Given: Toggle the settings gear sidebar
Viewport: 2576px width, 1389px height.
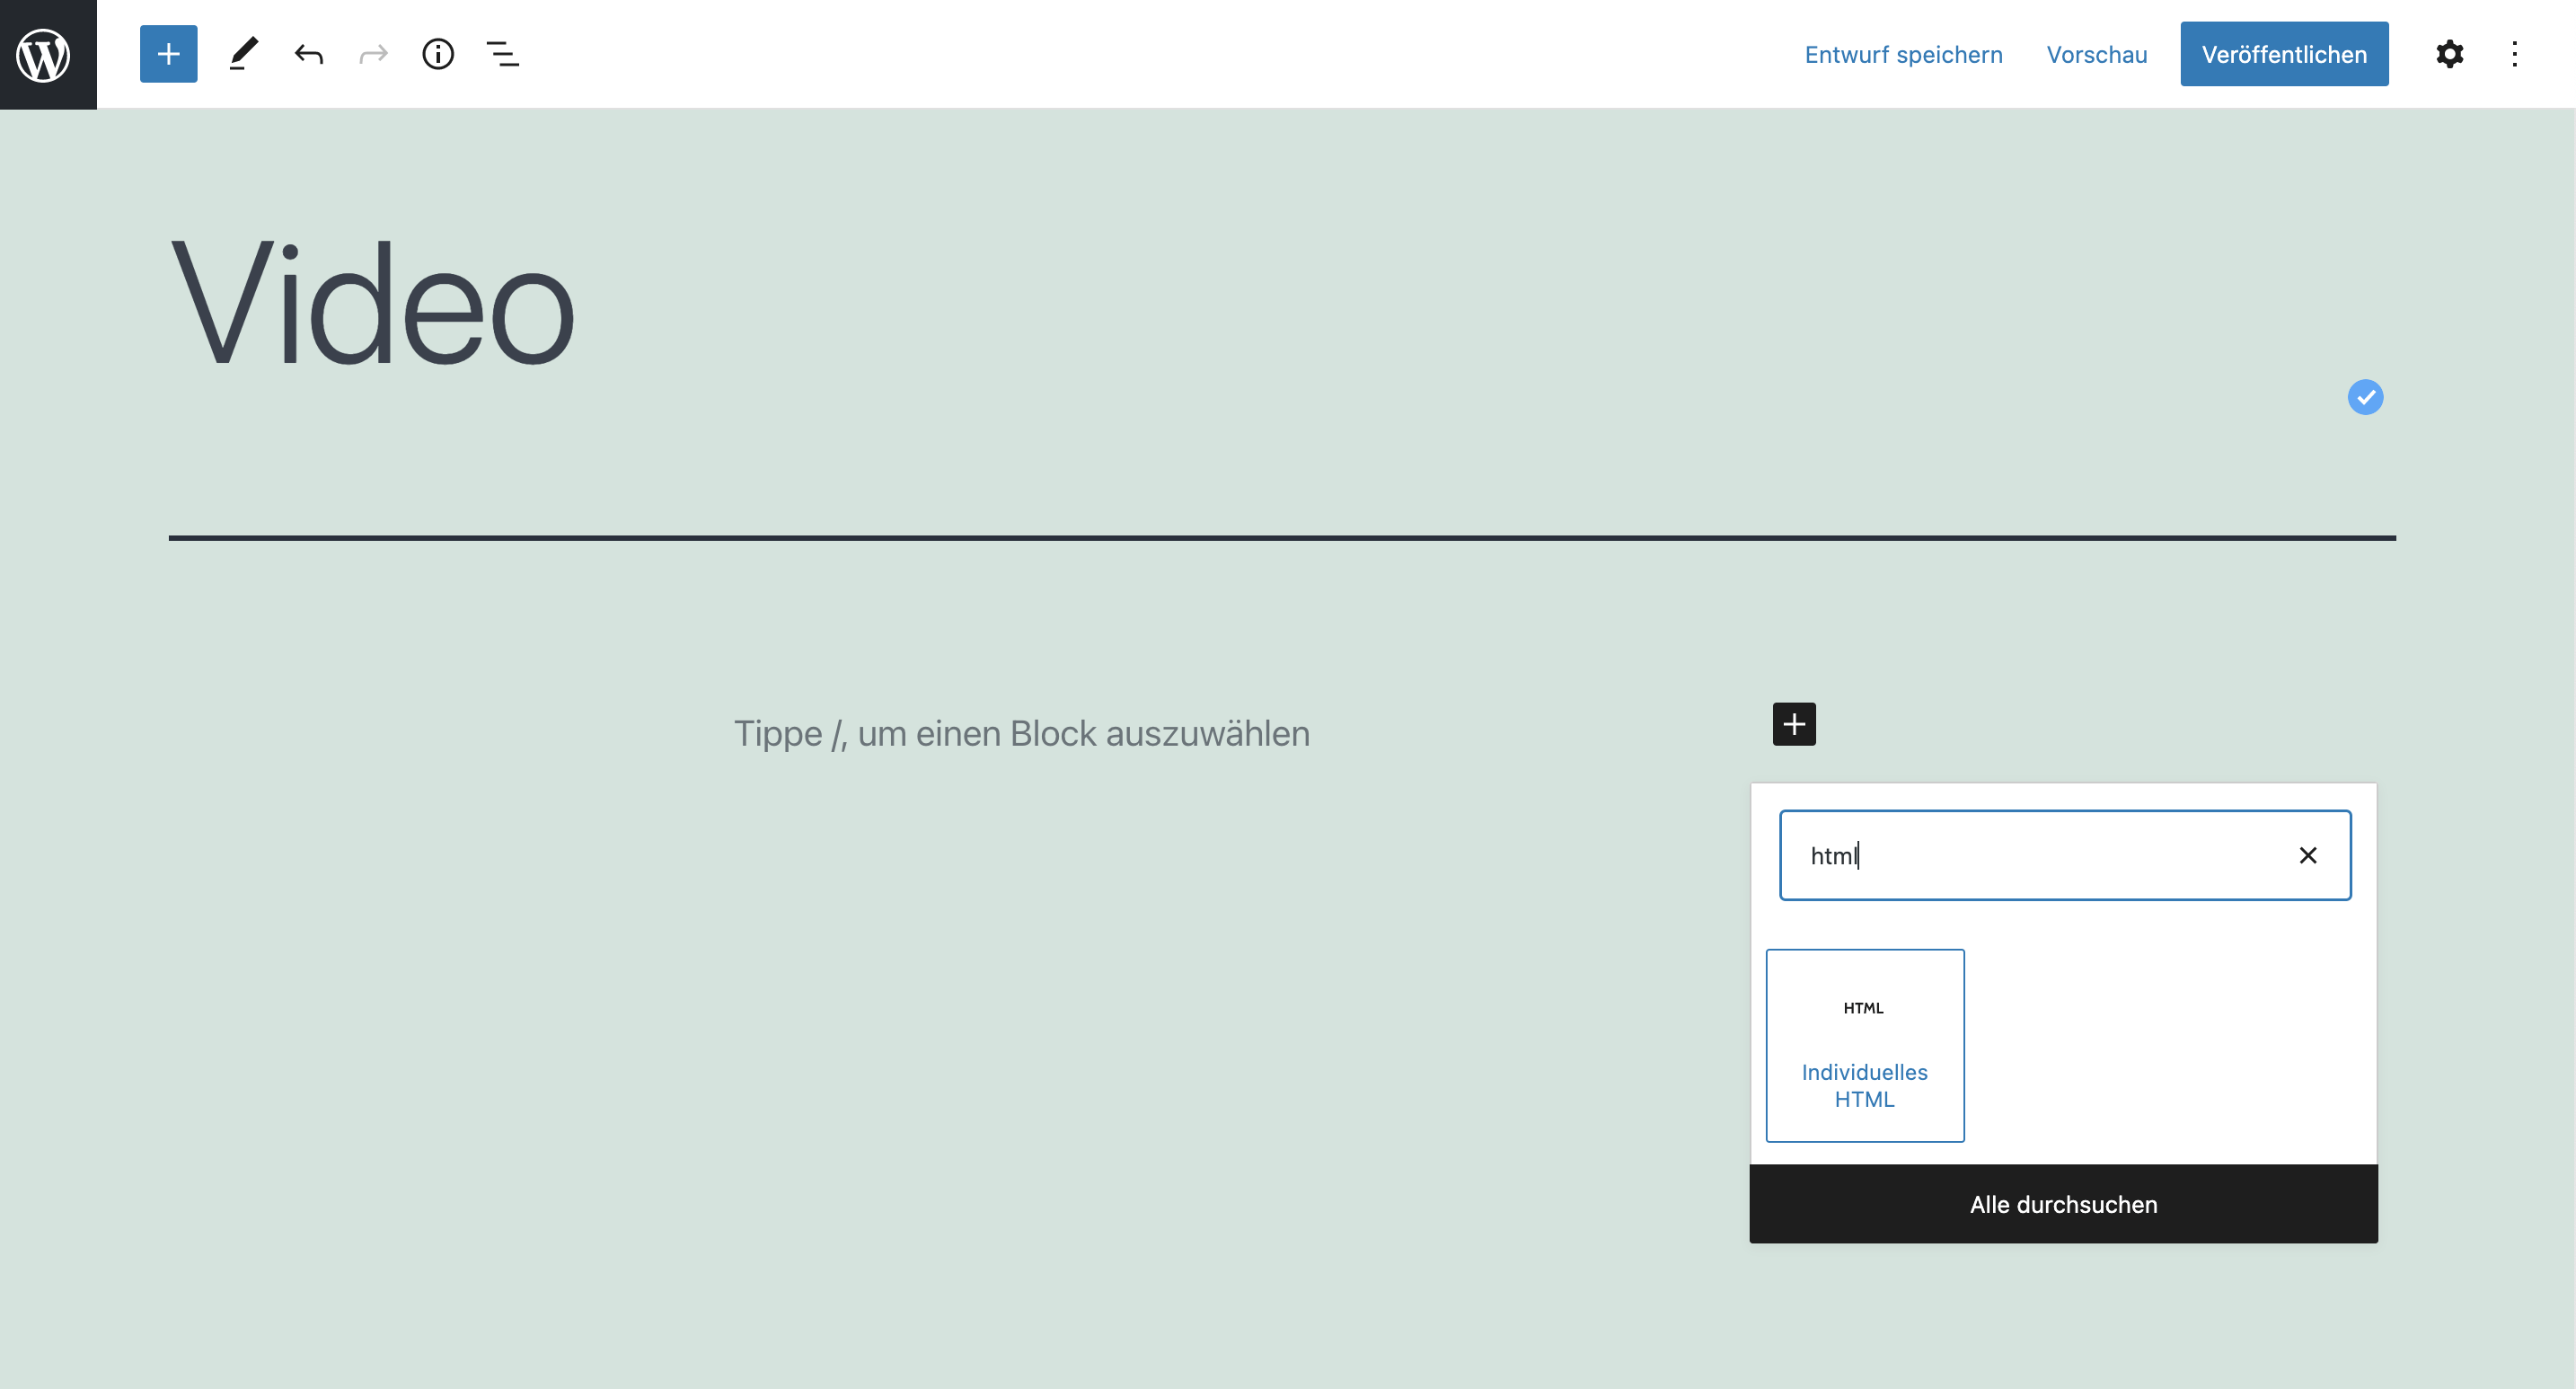Looking at the screenshot, I should tap(2449, 54).
